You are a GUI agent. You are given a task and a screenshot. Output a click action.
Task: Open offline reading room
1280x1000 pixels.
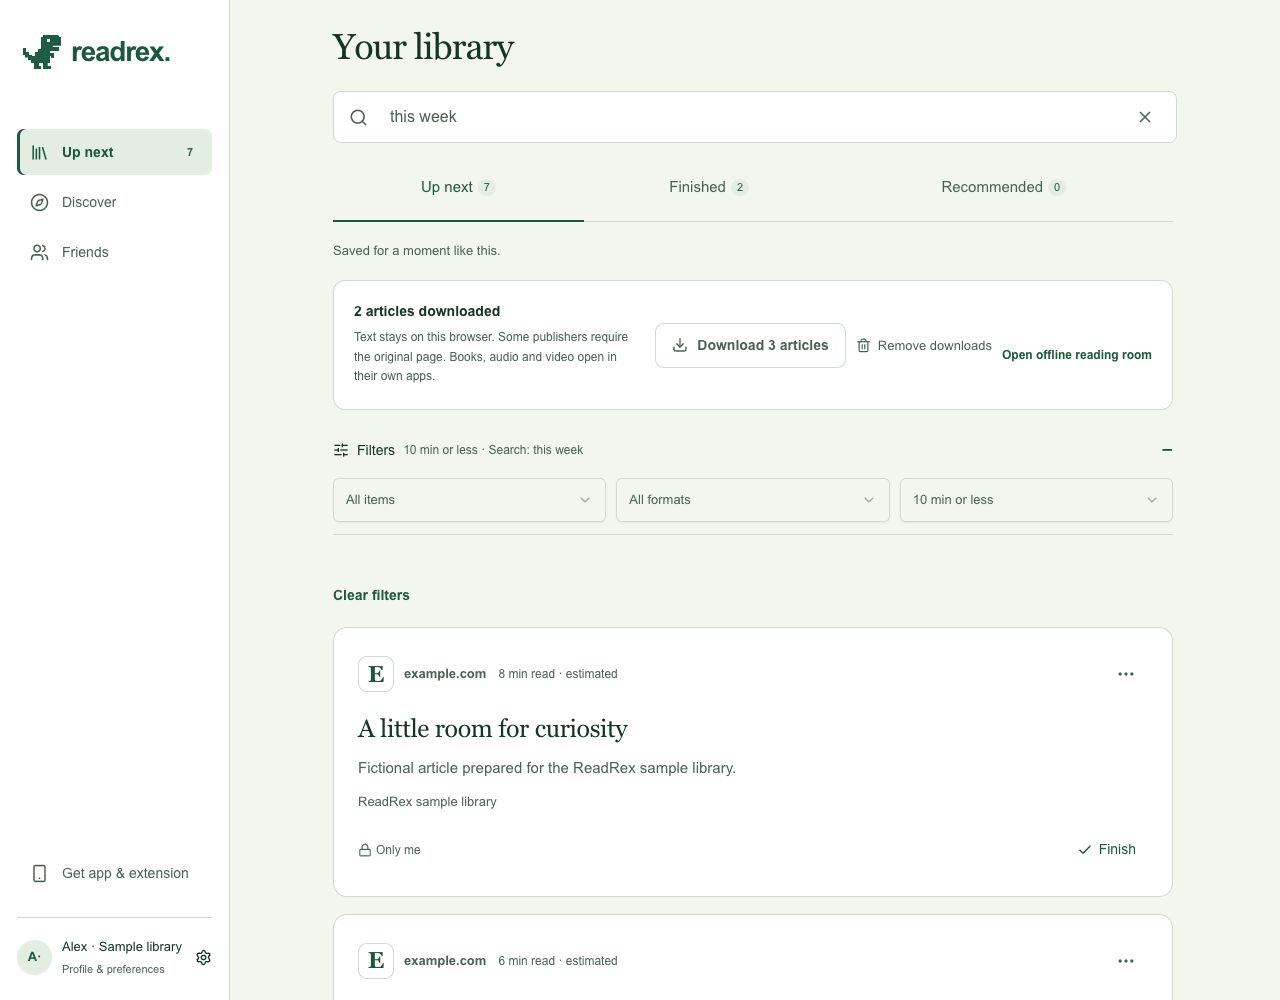1077,355
